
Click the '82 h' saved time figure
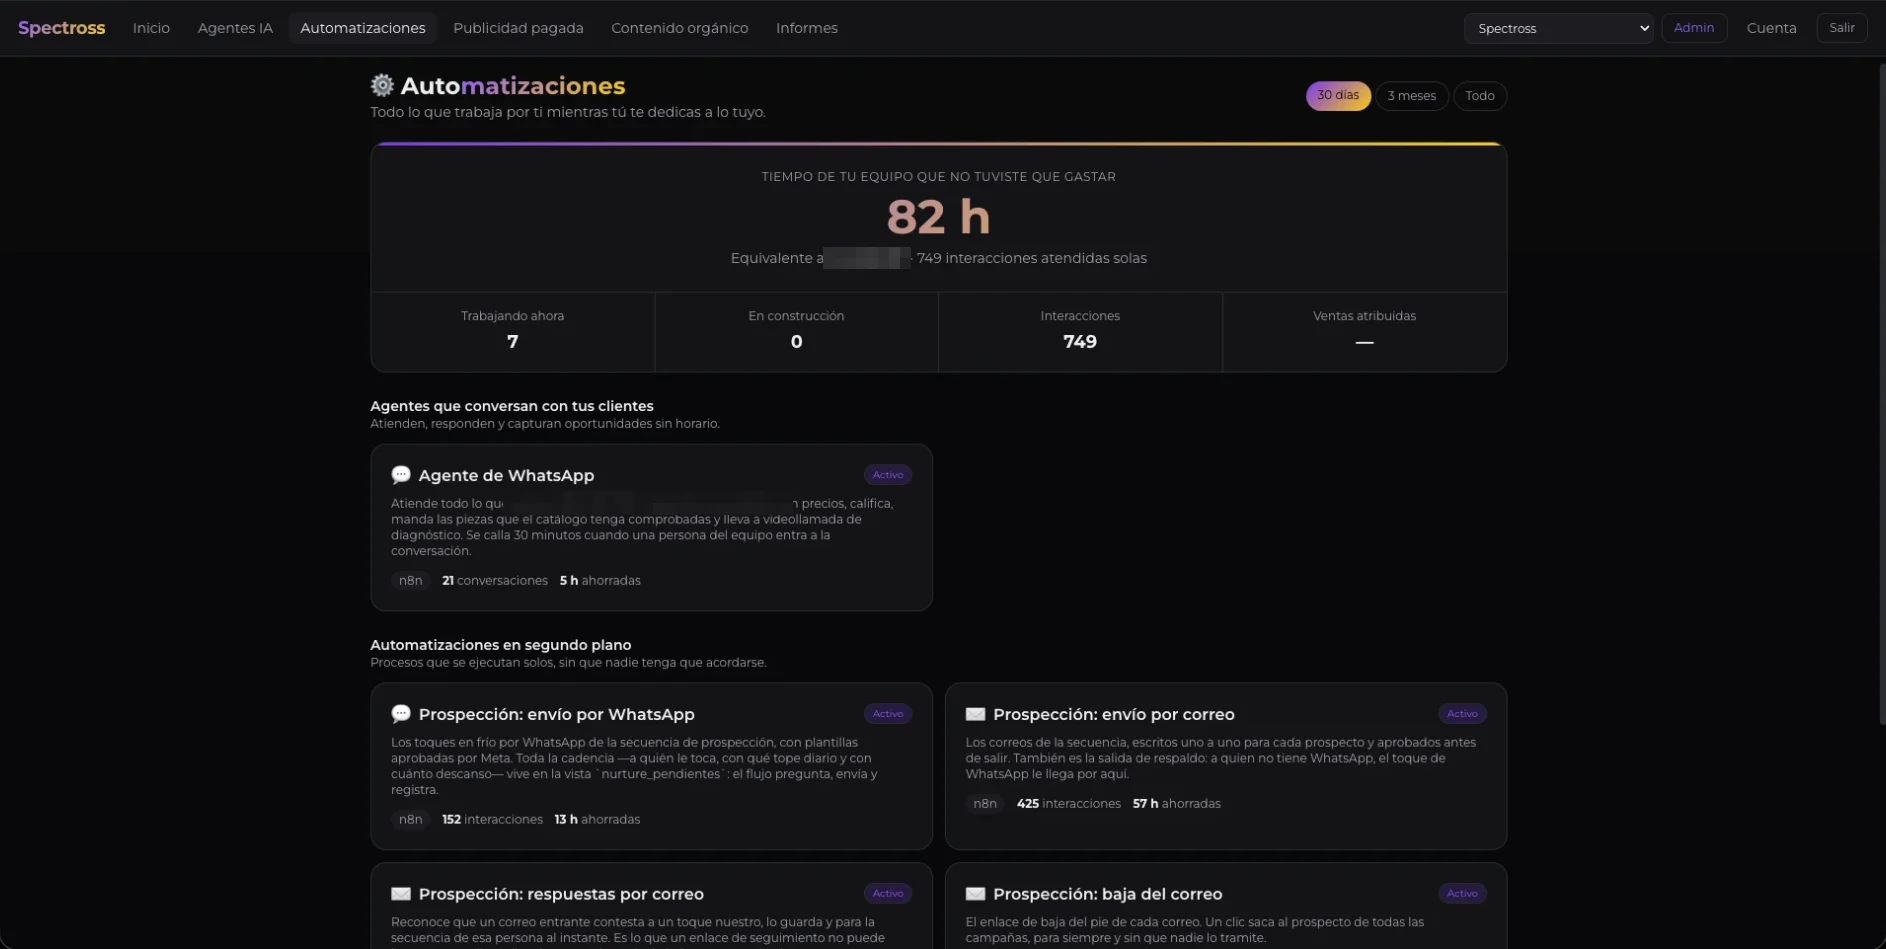[x=938, y=217]
